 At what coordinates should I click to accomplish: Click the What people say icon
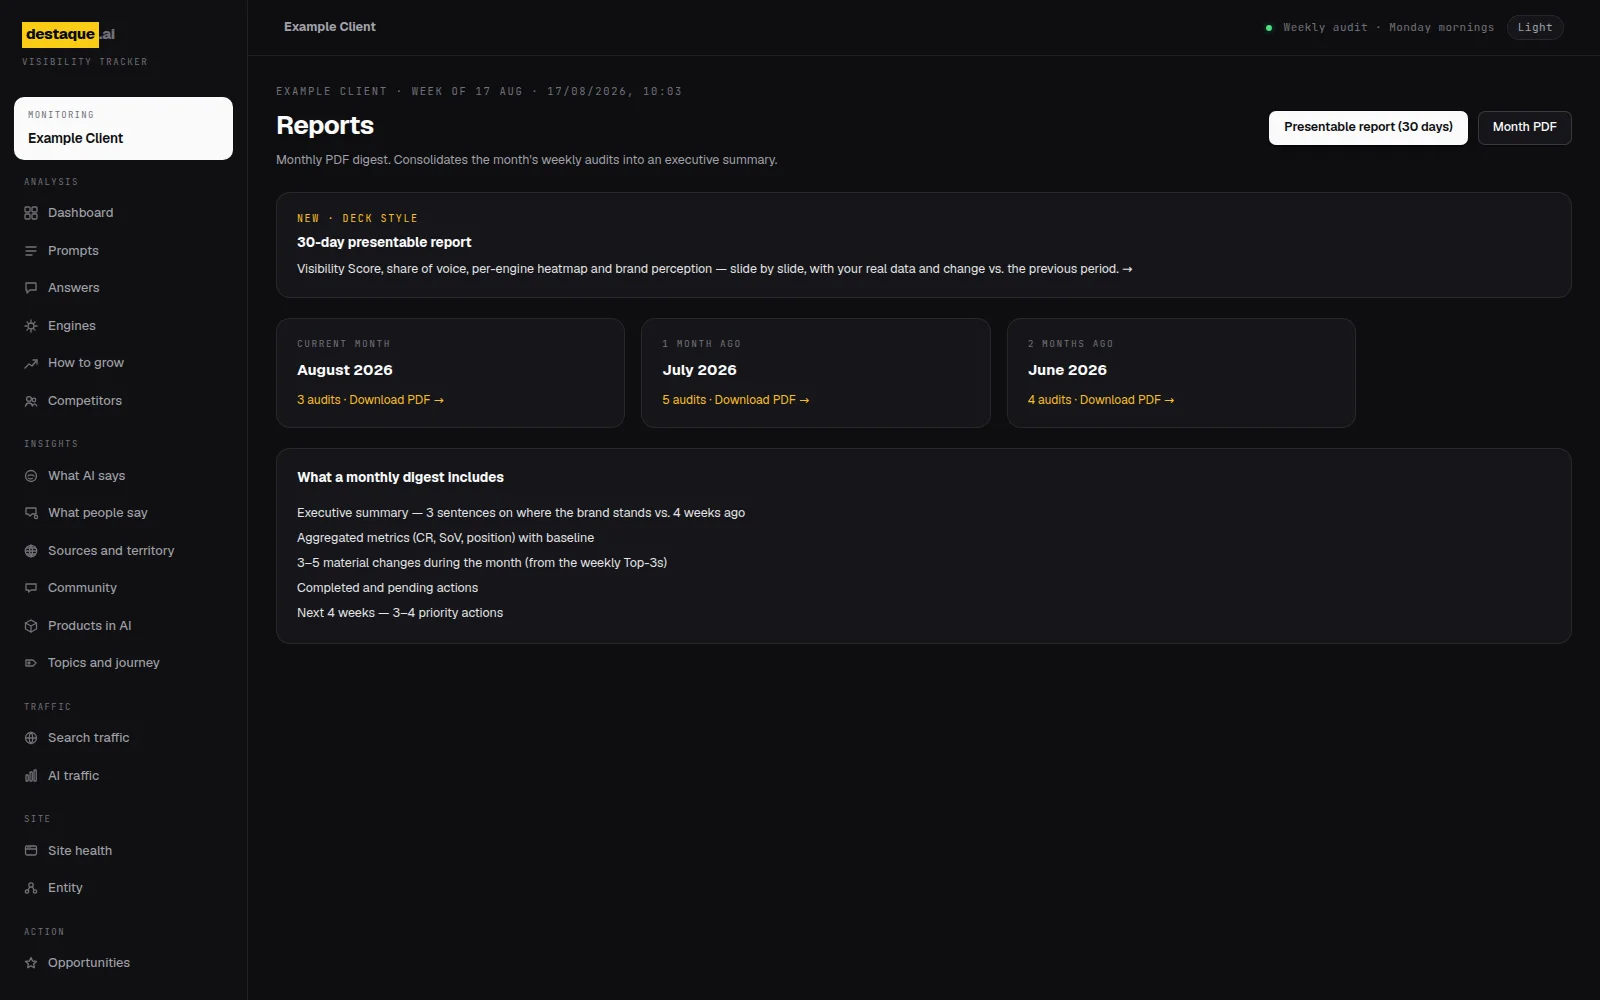[31, 513]
